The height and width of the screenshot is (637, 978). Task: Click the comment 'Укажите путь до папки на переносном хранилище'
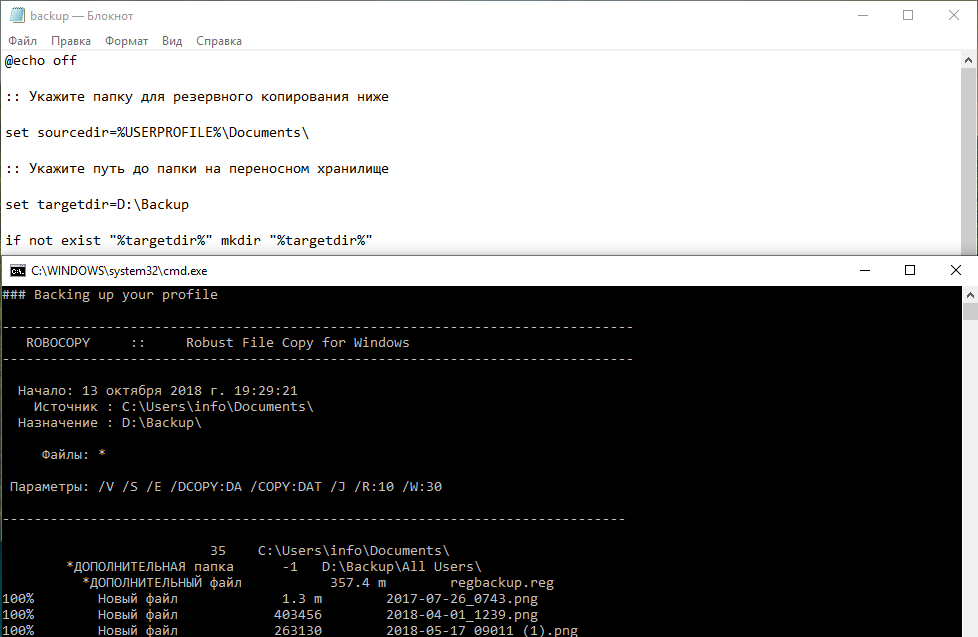(x=209, y=168)
